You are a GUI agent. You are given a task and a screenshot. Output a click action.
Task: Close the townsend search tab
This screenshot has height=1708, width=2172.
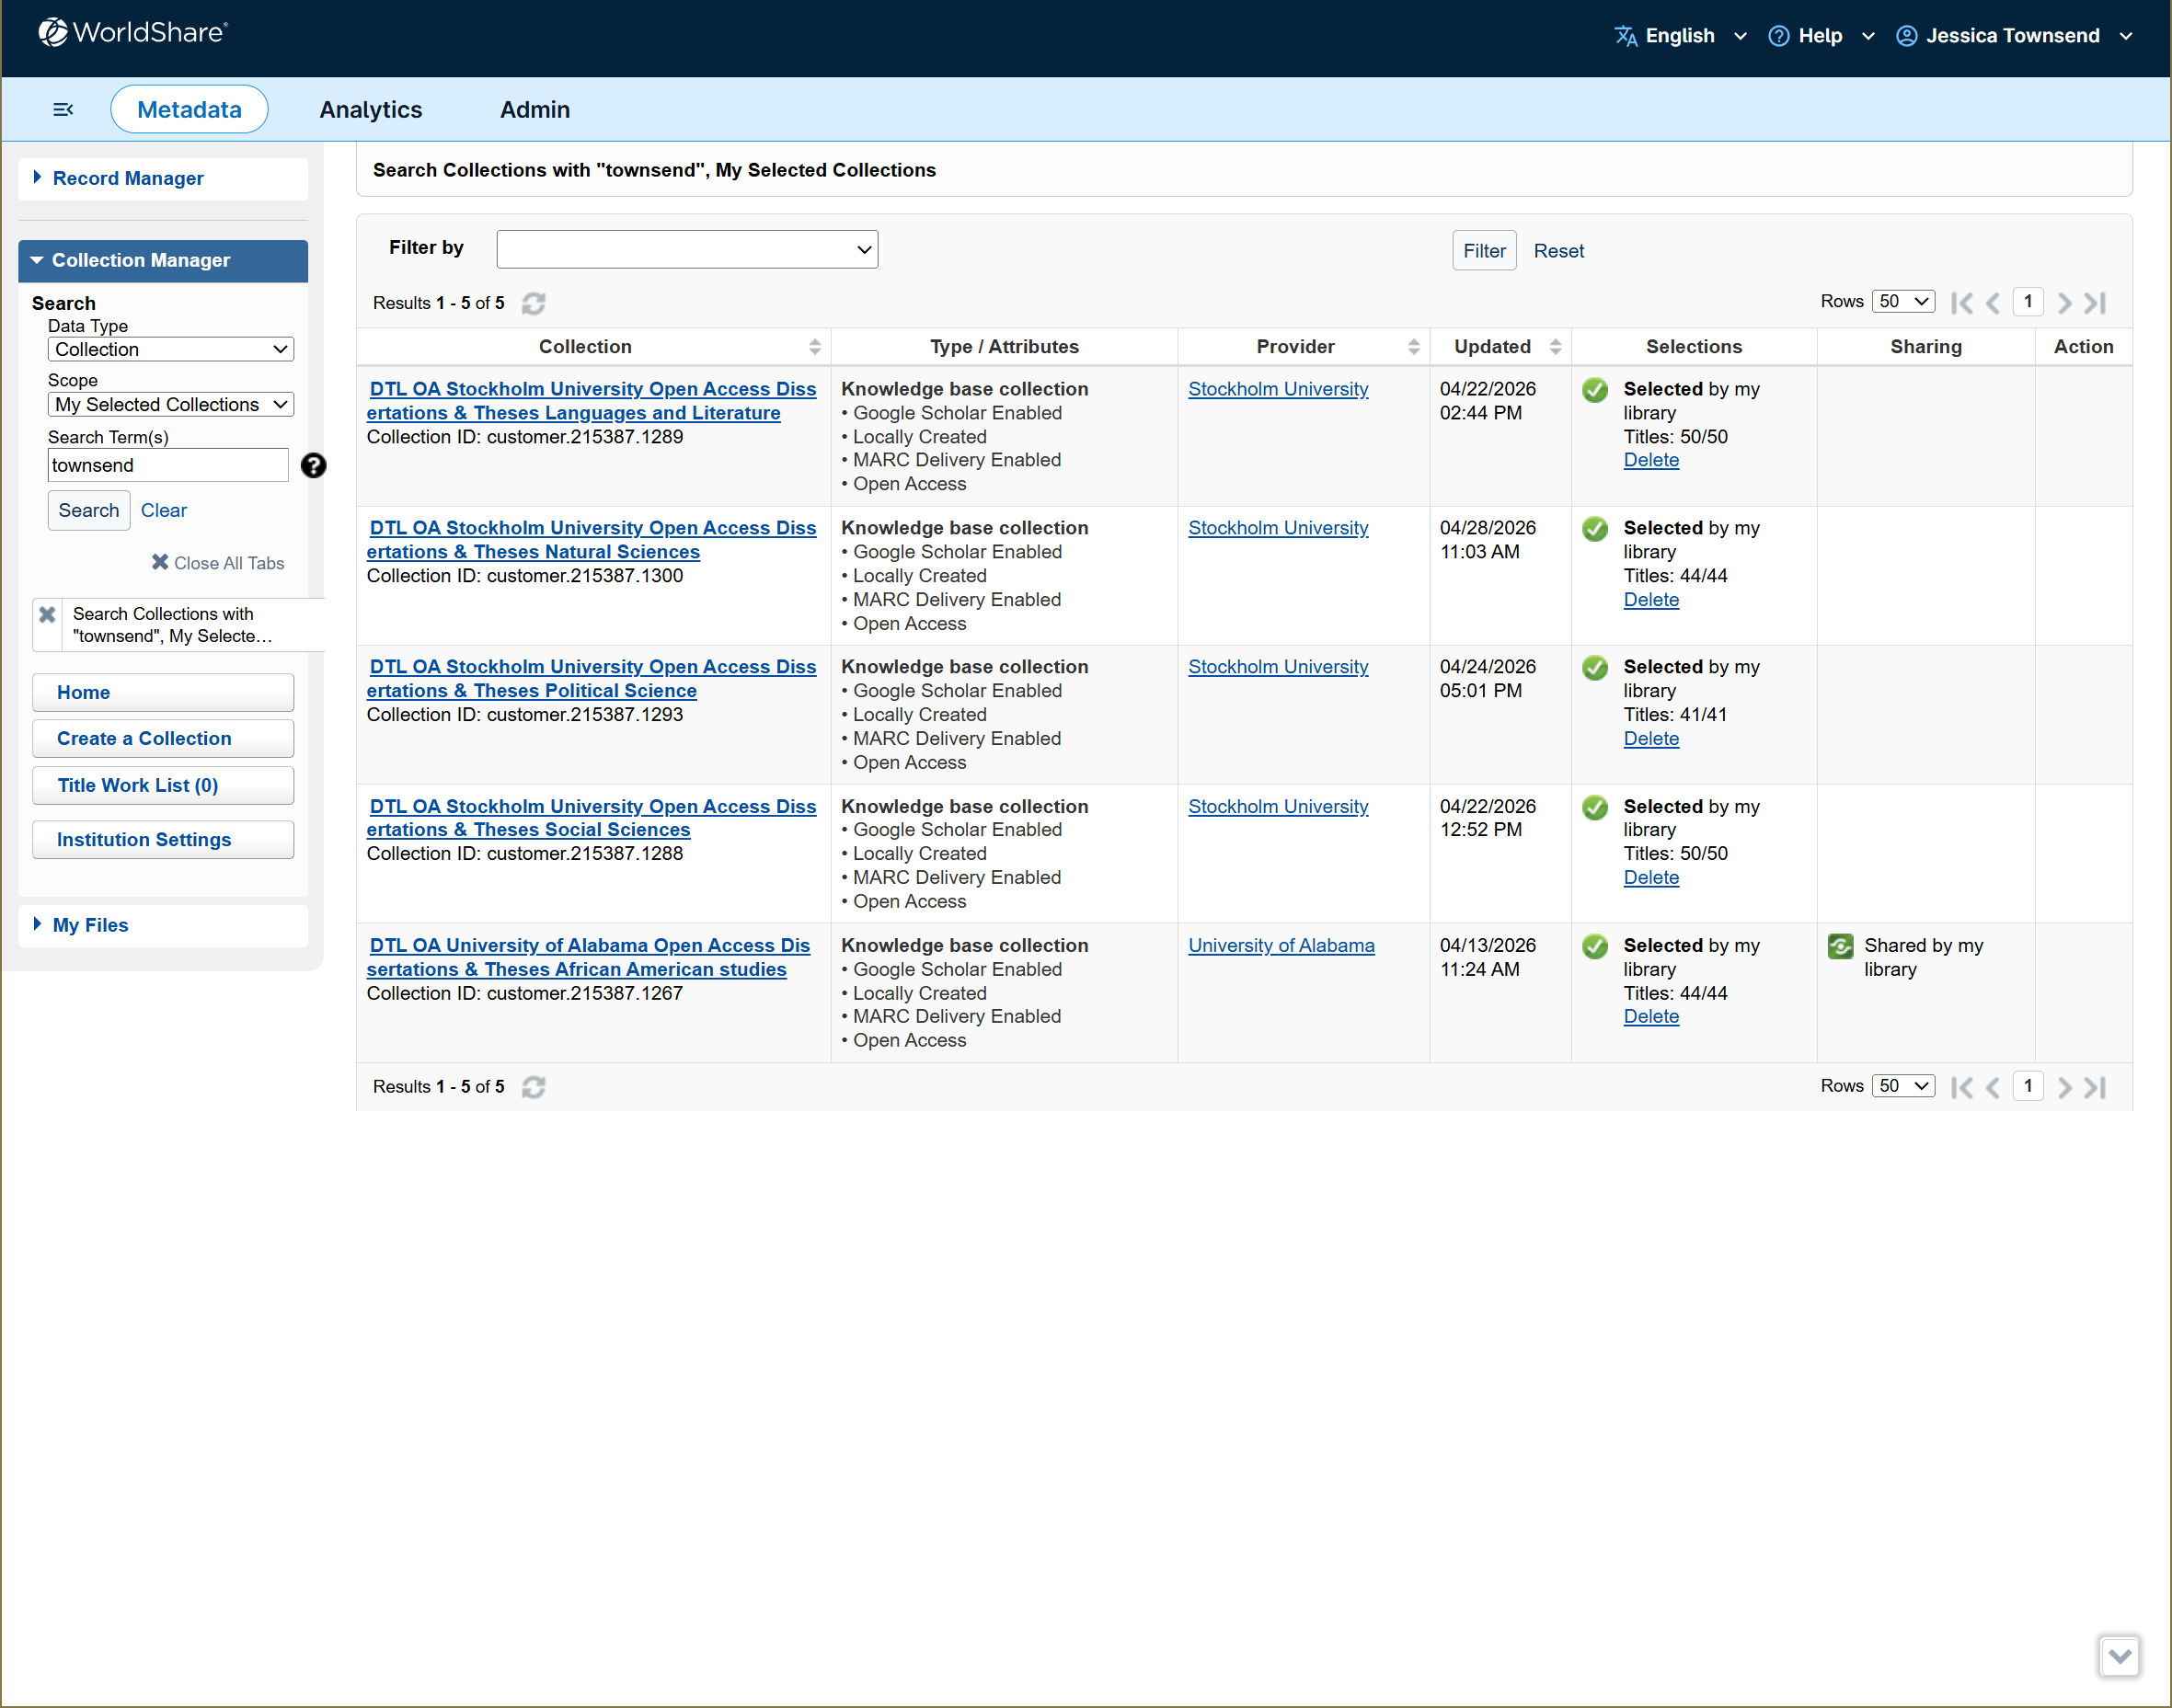click(47, 615)
